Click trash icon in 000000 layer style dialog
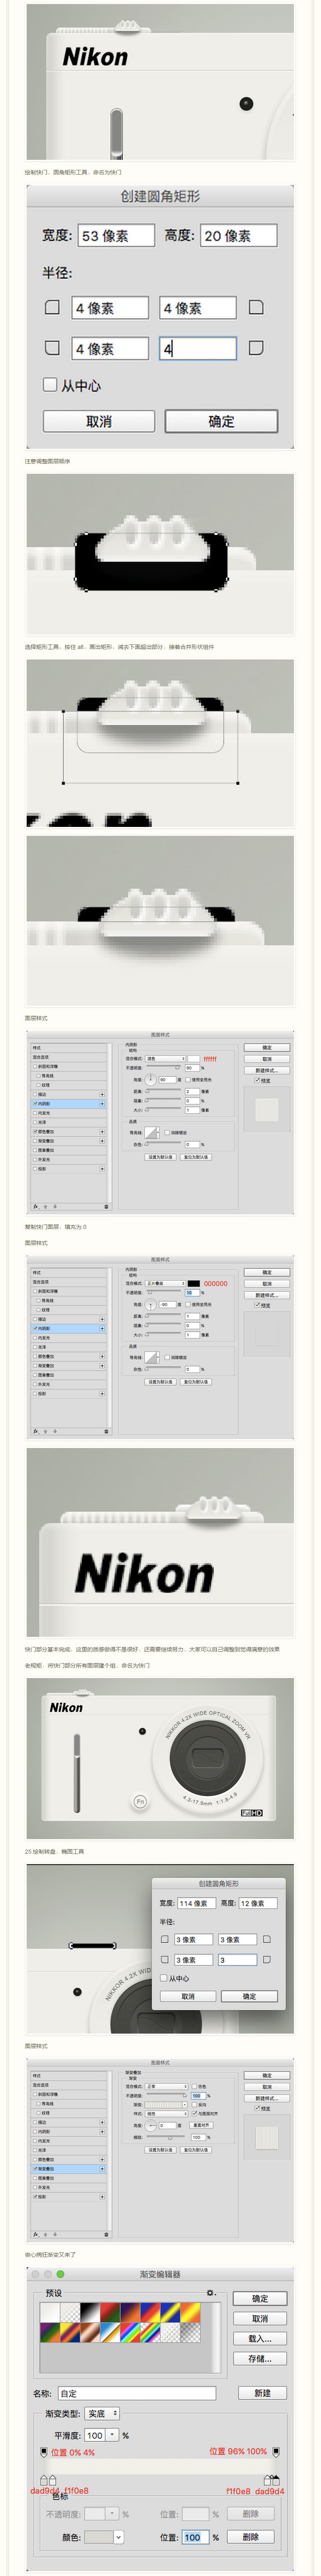The image size is (321, 2576). [106, 1431]
